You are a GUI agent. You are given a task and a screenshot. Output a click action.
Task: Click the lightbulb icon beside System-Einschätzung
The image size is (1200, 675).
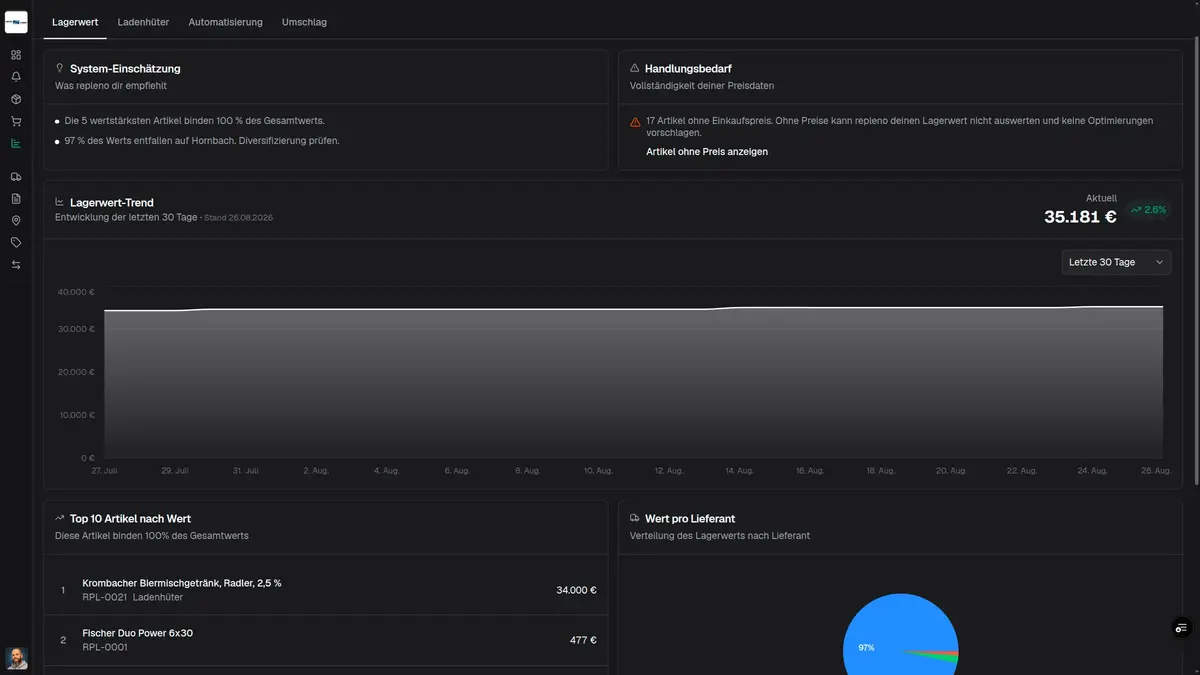click(x=60, y=68)
